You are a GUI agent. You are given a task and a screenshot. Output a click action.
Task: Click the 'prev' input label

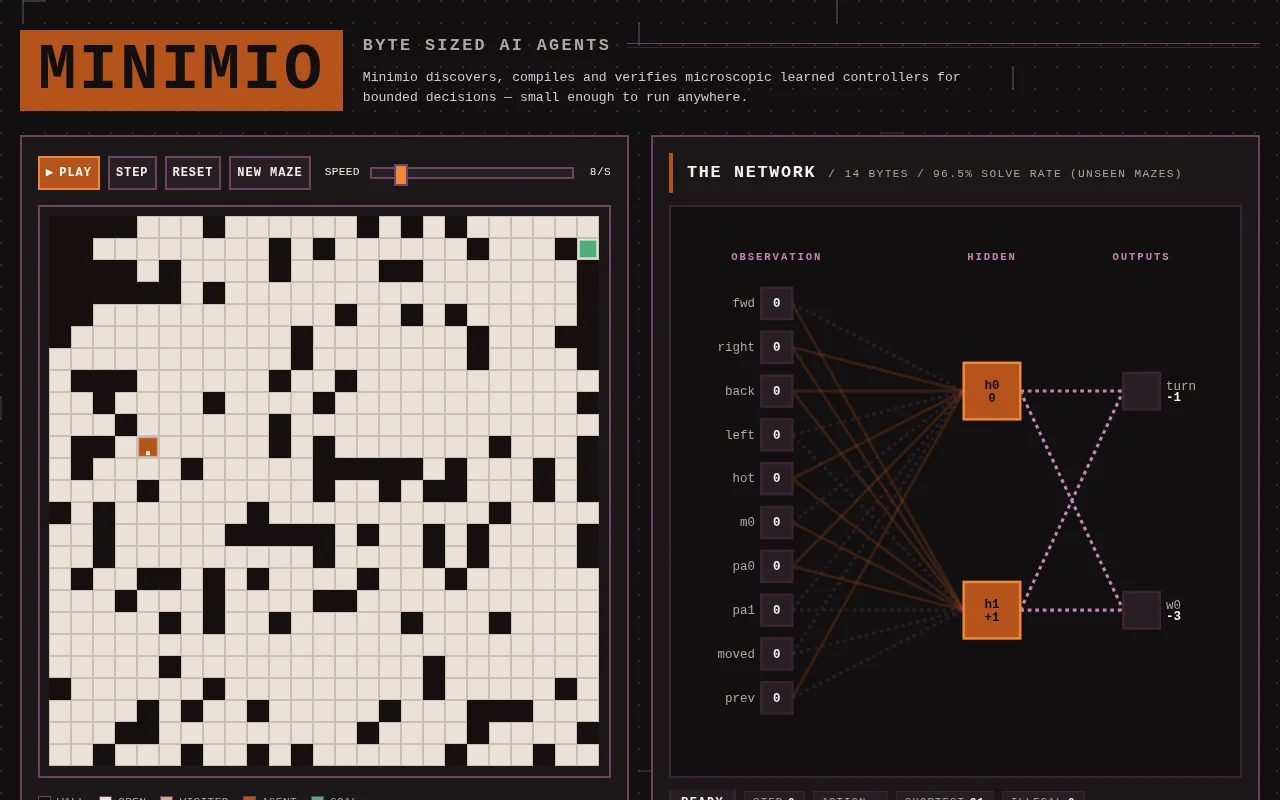point(740,698)
